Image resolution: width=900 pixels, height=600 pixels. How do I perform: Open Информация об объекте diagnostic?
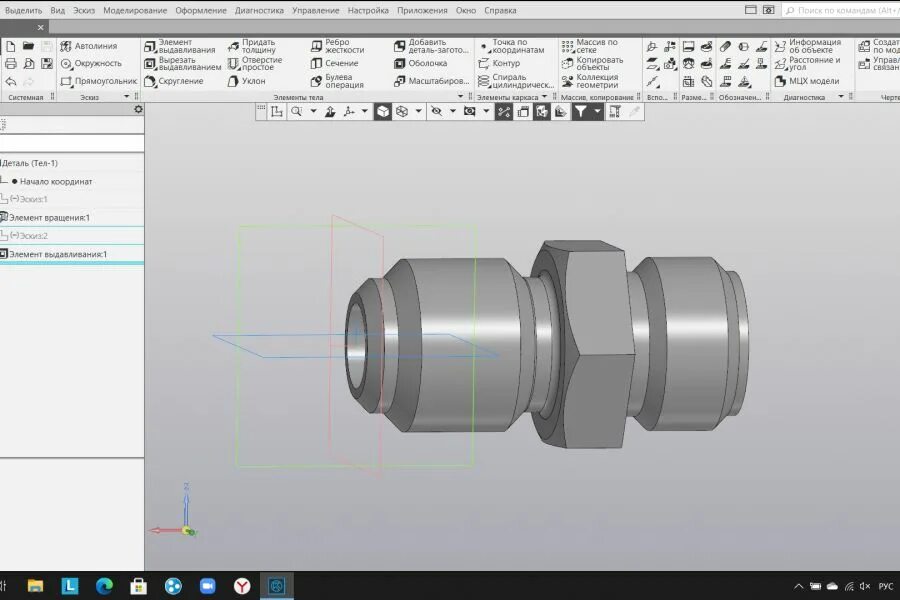[808, 46]
